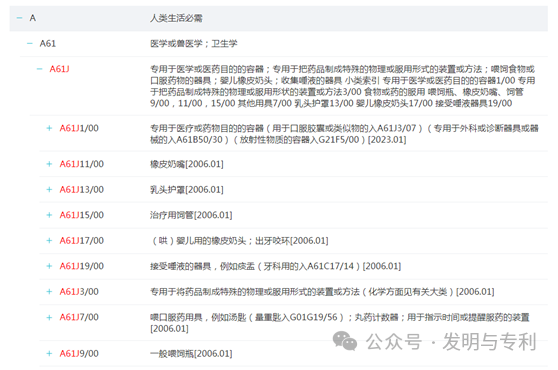Open the A61J15/00 classification code
Viewport: 558px width, 370px height.
(81, 215)
